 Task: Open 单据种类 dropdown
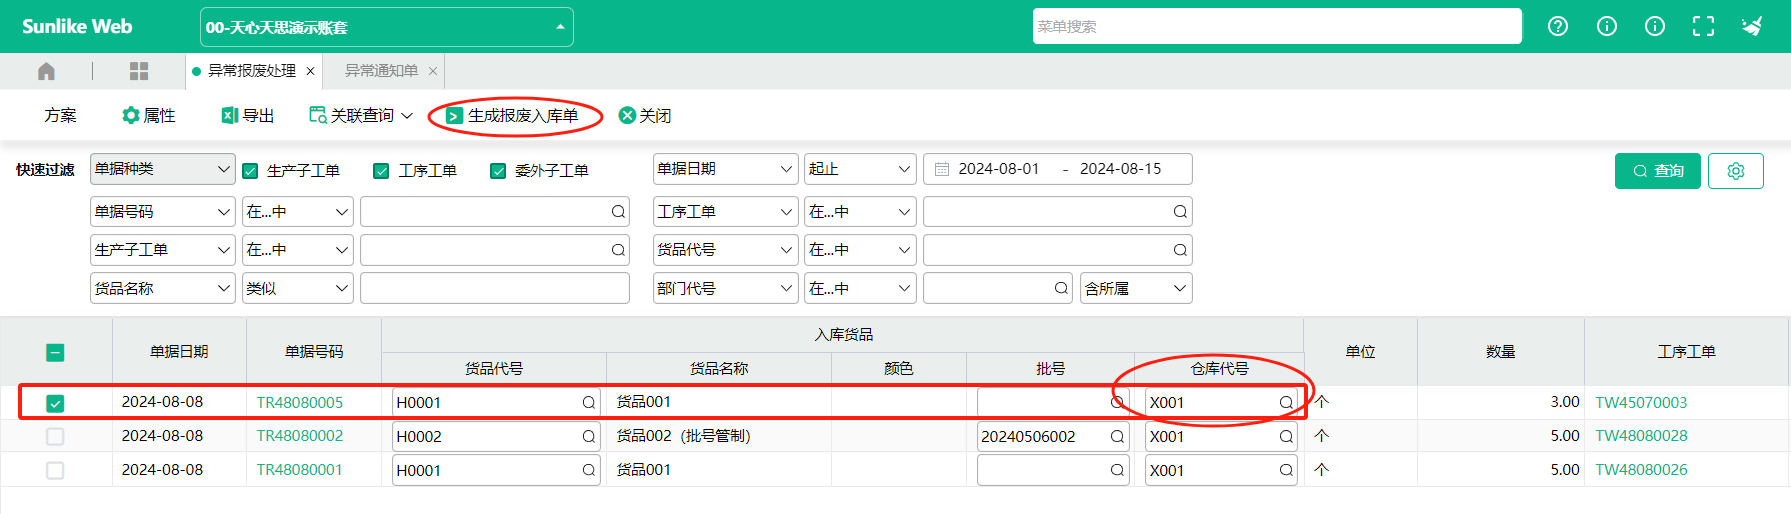click(x=162, y=169)
